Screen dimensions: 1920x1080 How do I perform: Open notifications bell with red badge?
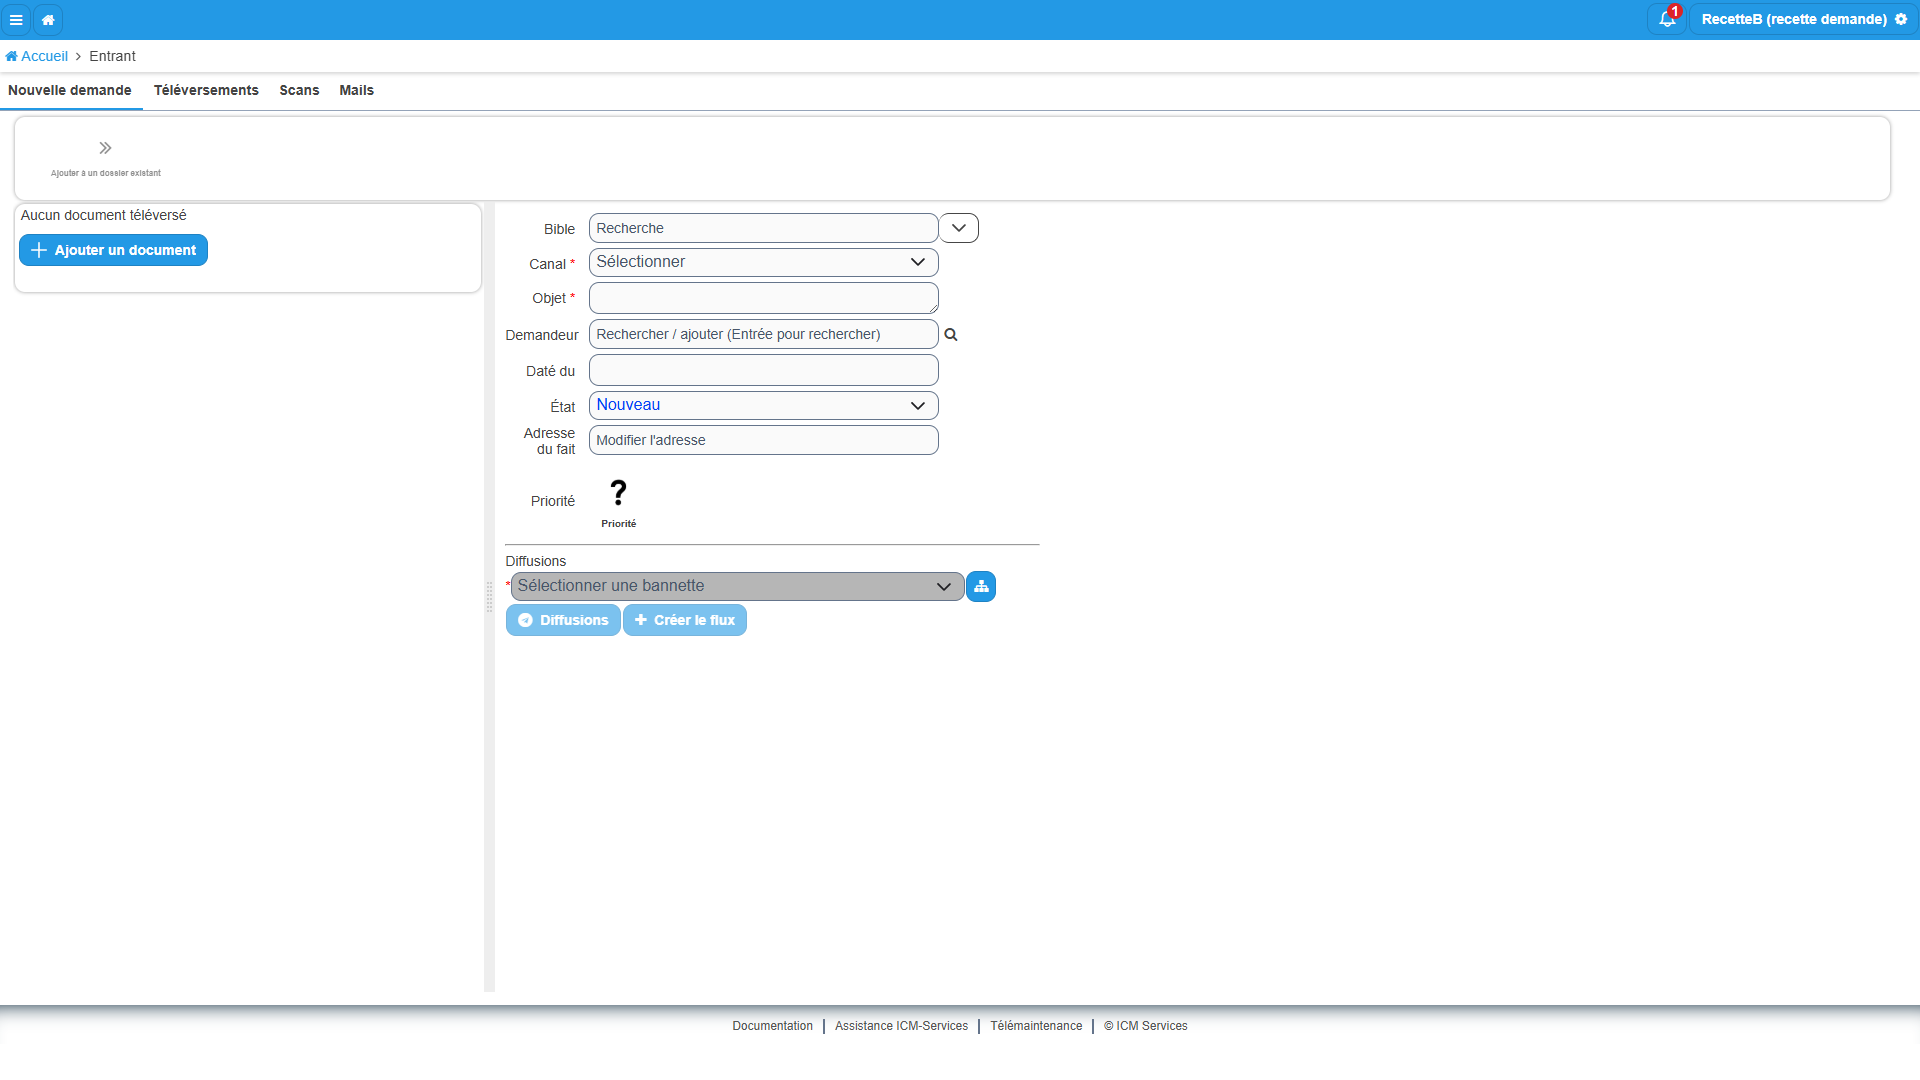(x=1667, y=19)
